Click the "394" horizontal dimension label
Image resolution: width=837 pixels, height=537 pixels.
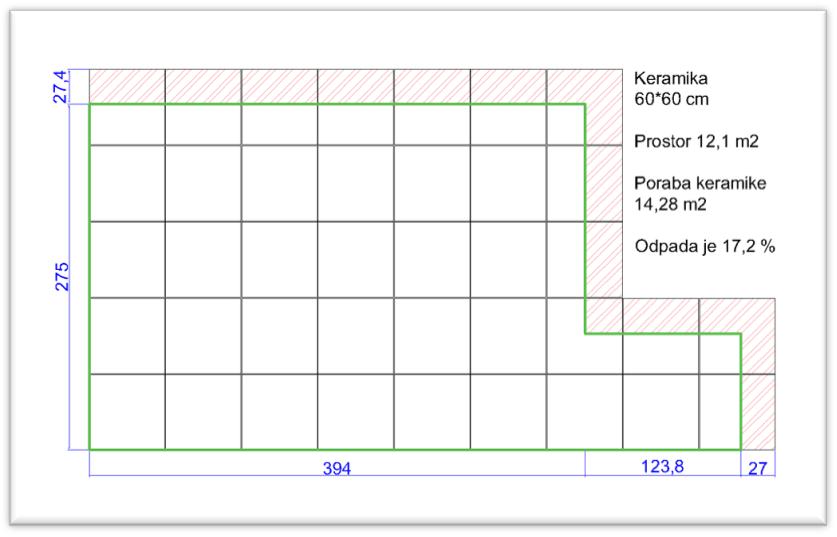click(x=336, y=467)
